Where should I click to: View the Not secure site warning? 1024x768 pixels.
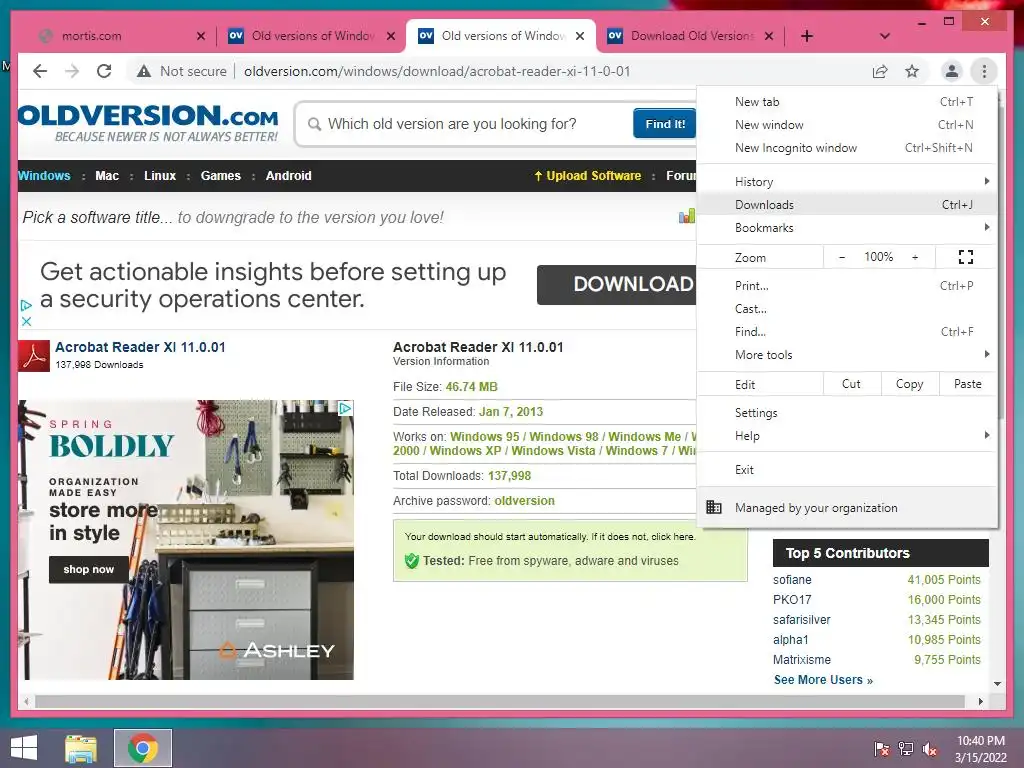(x=182, y=71)
